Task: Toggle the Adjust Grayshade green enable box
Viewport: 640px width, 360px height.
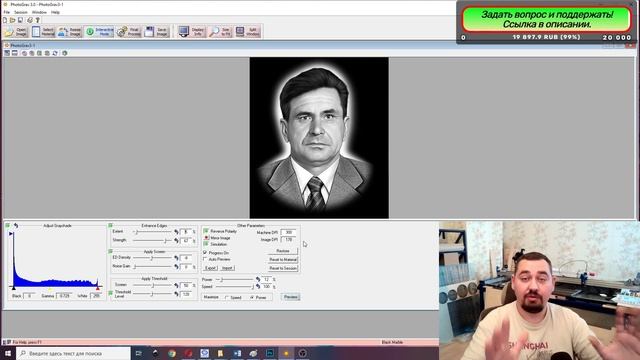Action: click(x=7, y=225)
